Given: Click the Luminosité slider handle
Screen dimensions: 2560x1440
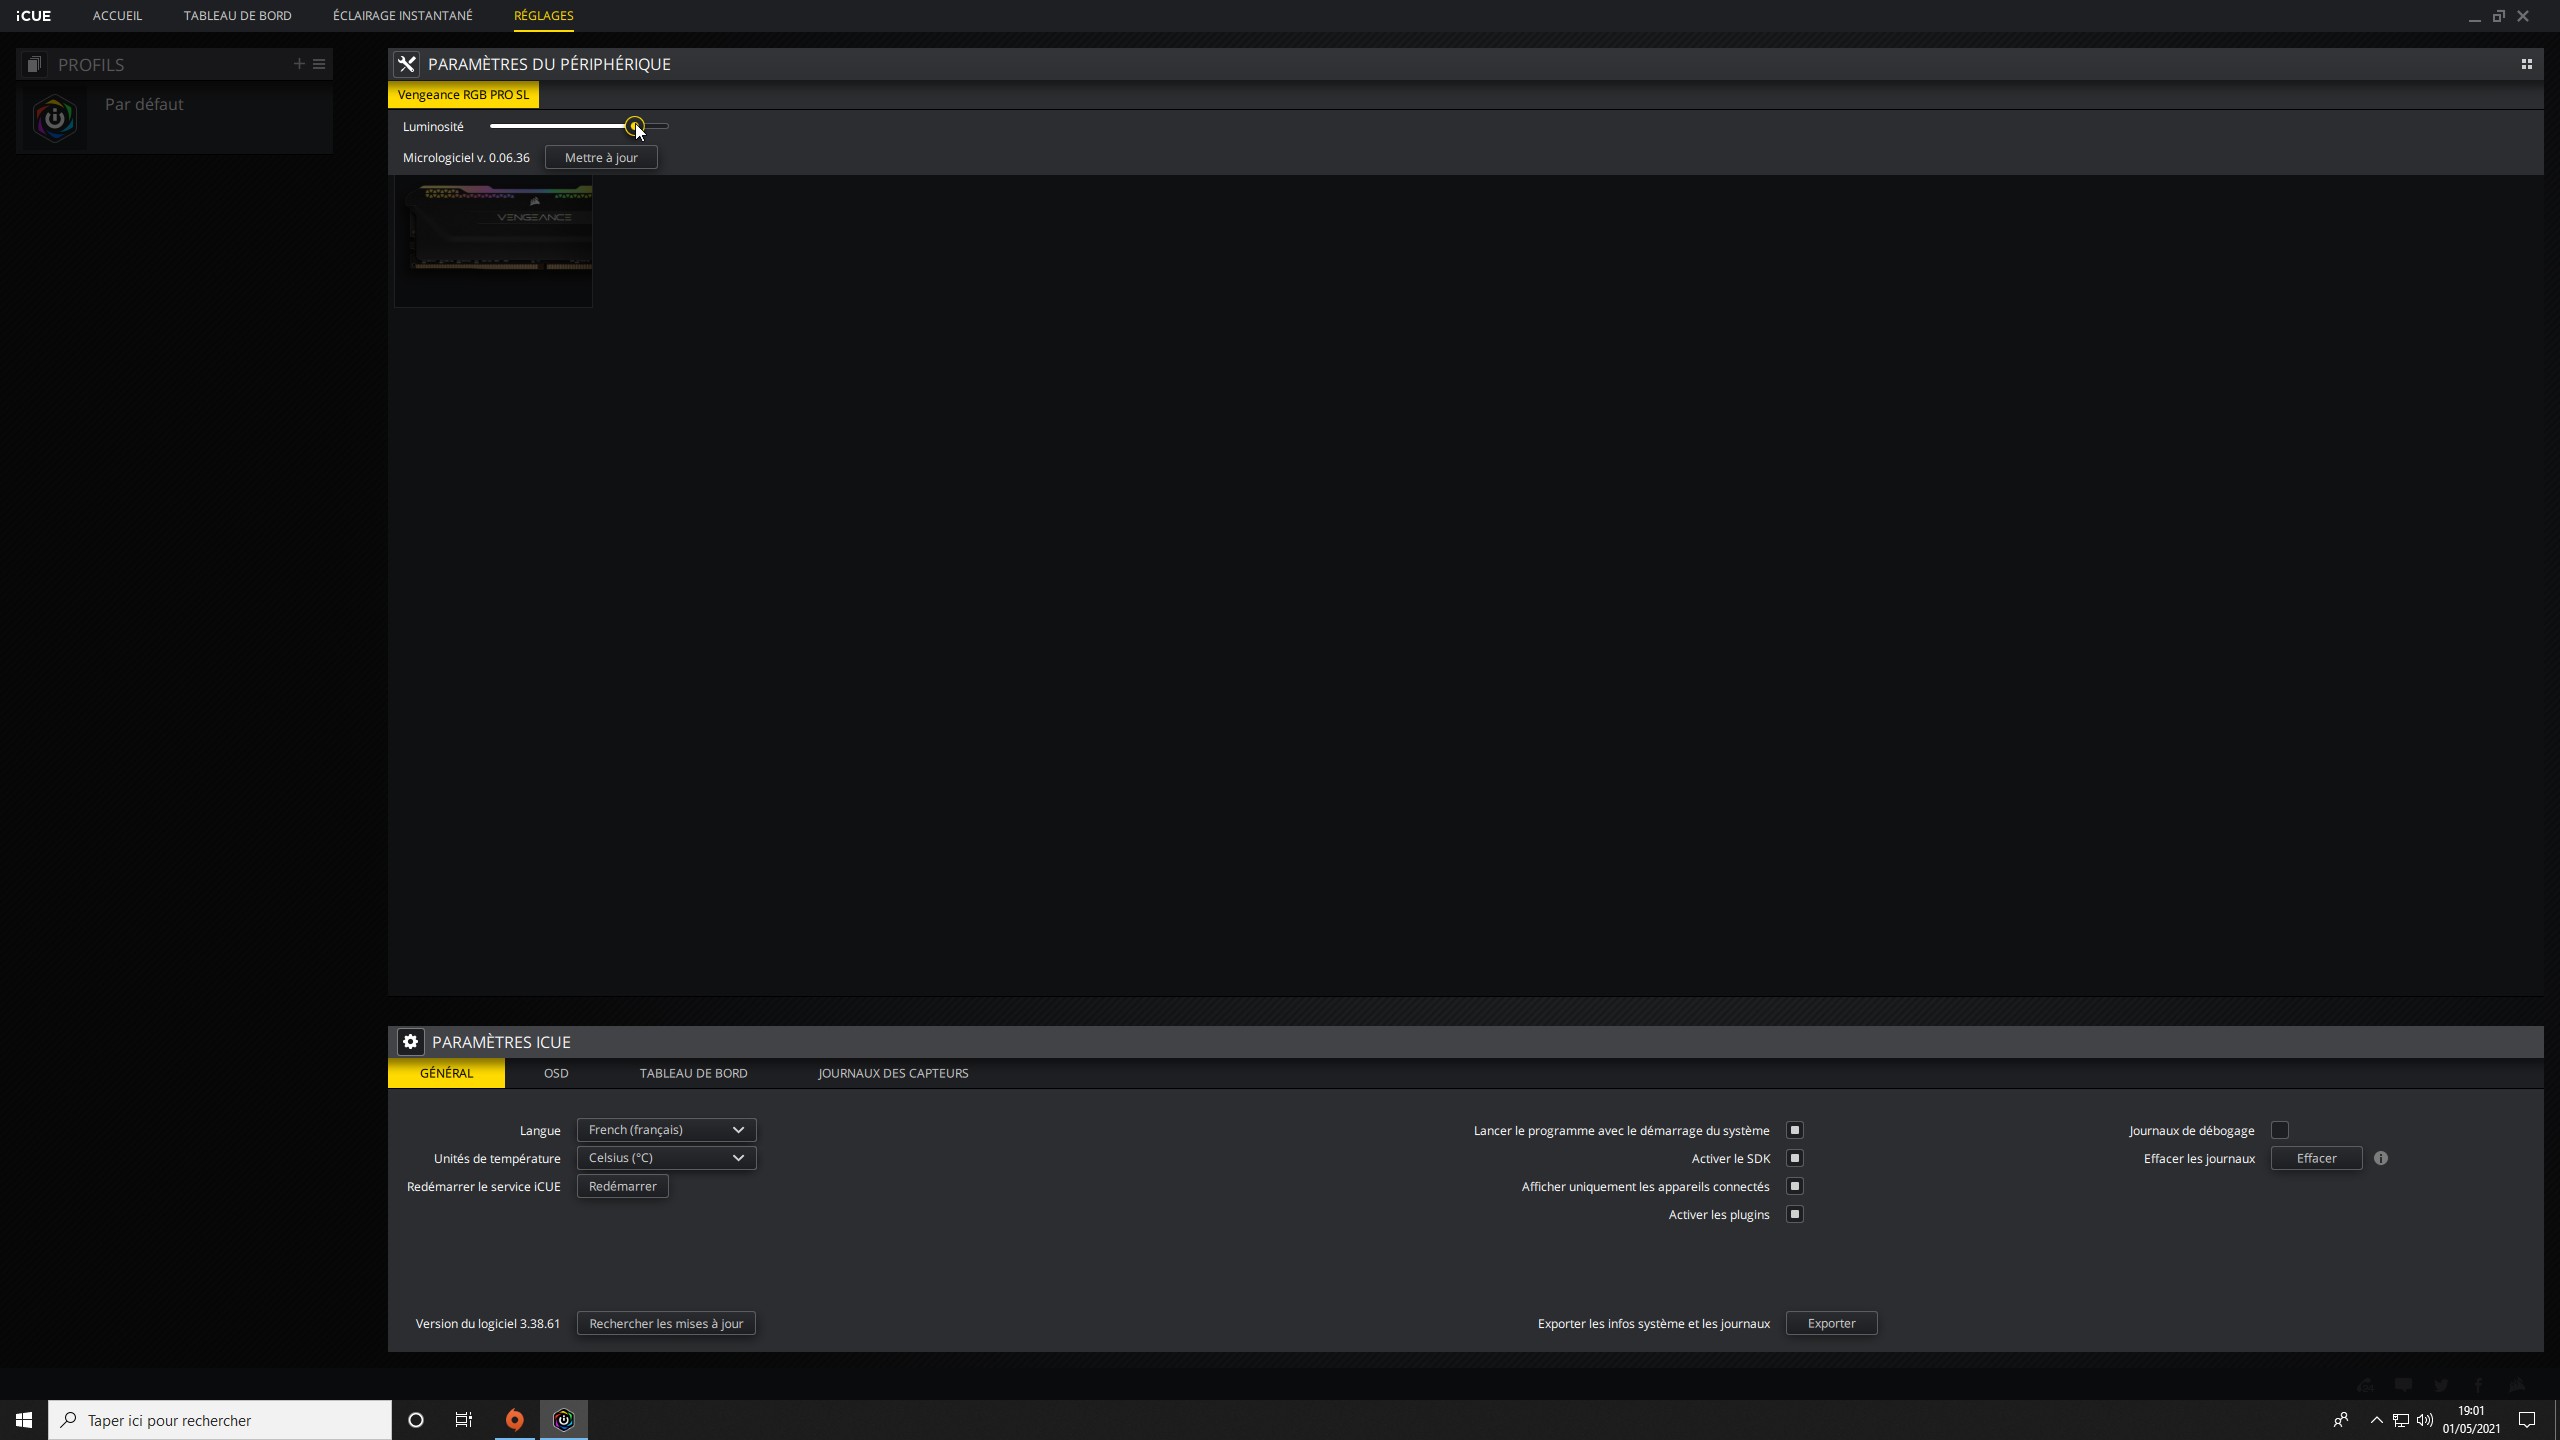Looking at the screenshot, I should click(634, 126).
